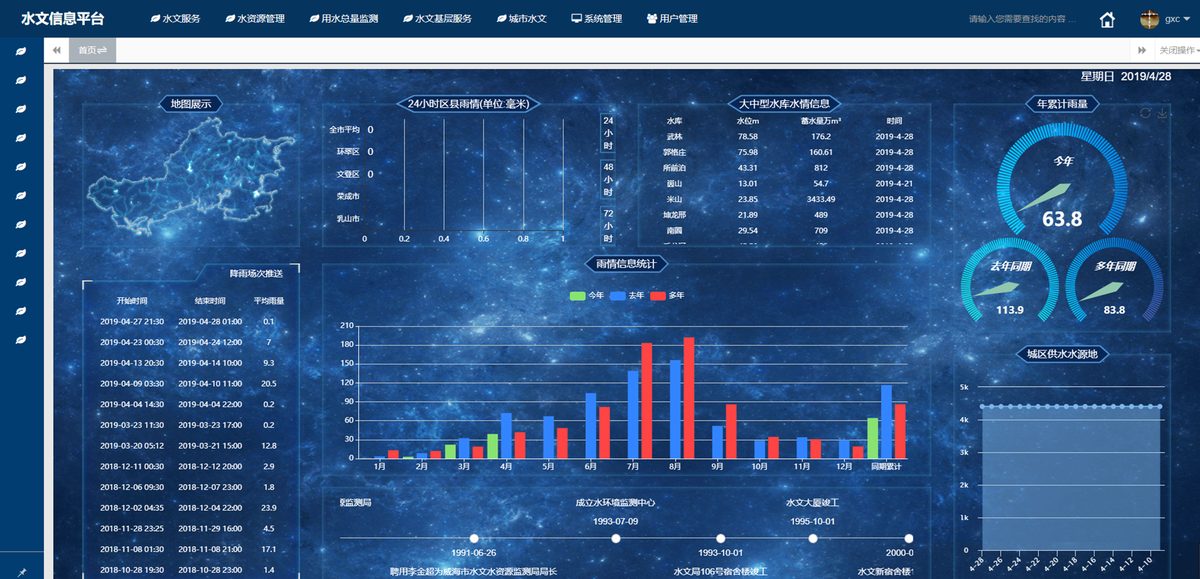Viewport: 1200px width, 579px height.
Task: Click the 水文信息平台 title link
Action: [x=62, y=19]
